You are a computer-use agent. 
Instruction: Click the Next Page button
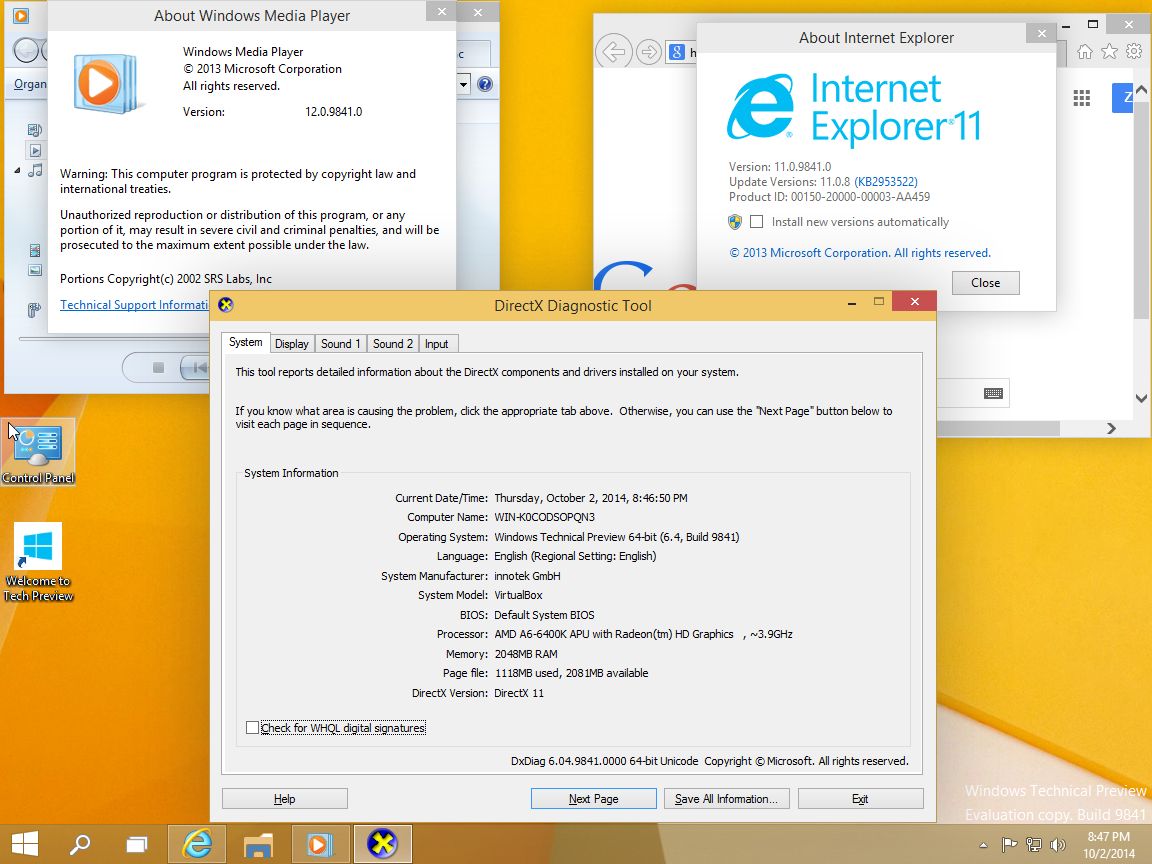pyautogui.click(x=594, y=799)
